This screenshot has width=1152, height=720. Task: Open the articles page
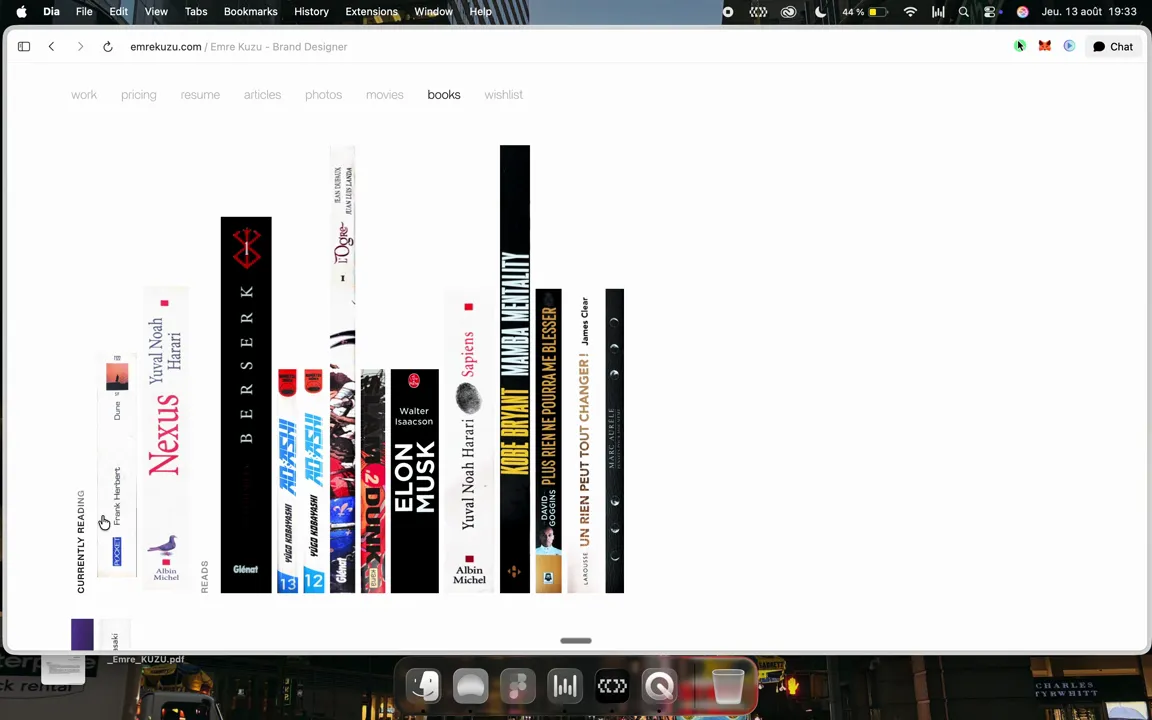coord(262,95)
